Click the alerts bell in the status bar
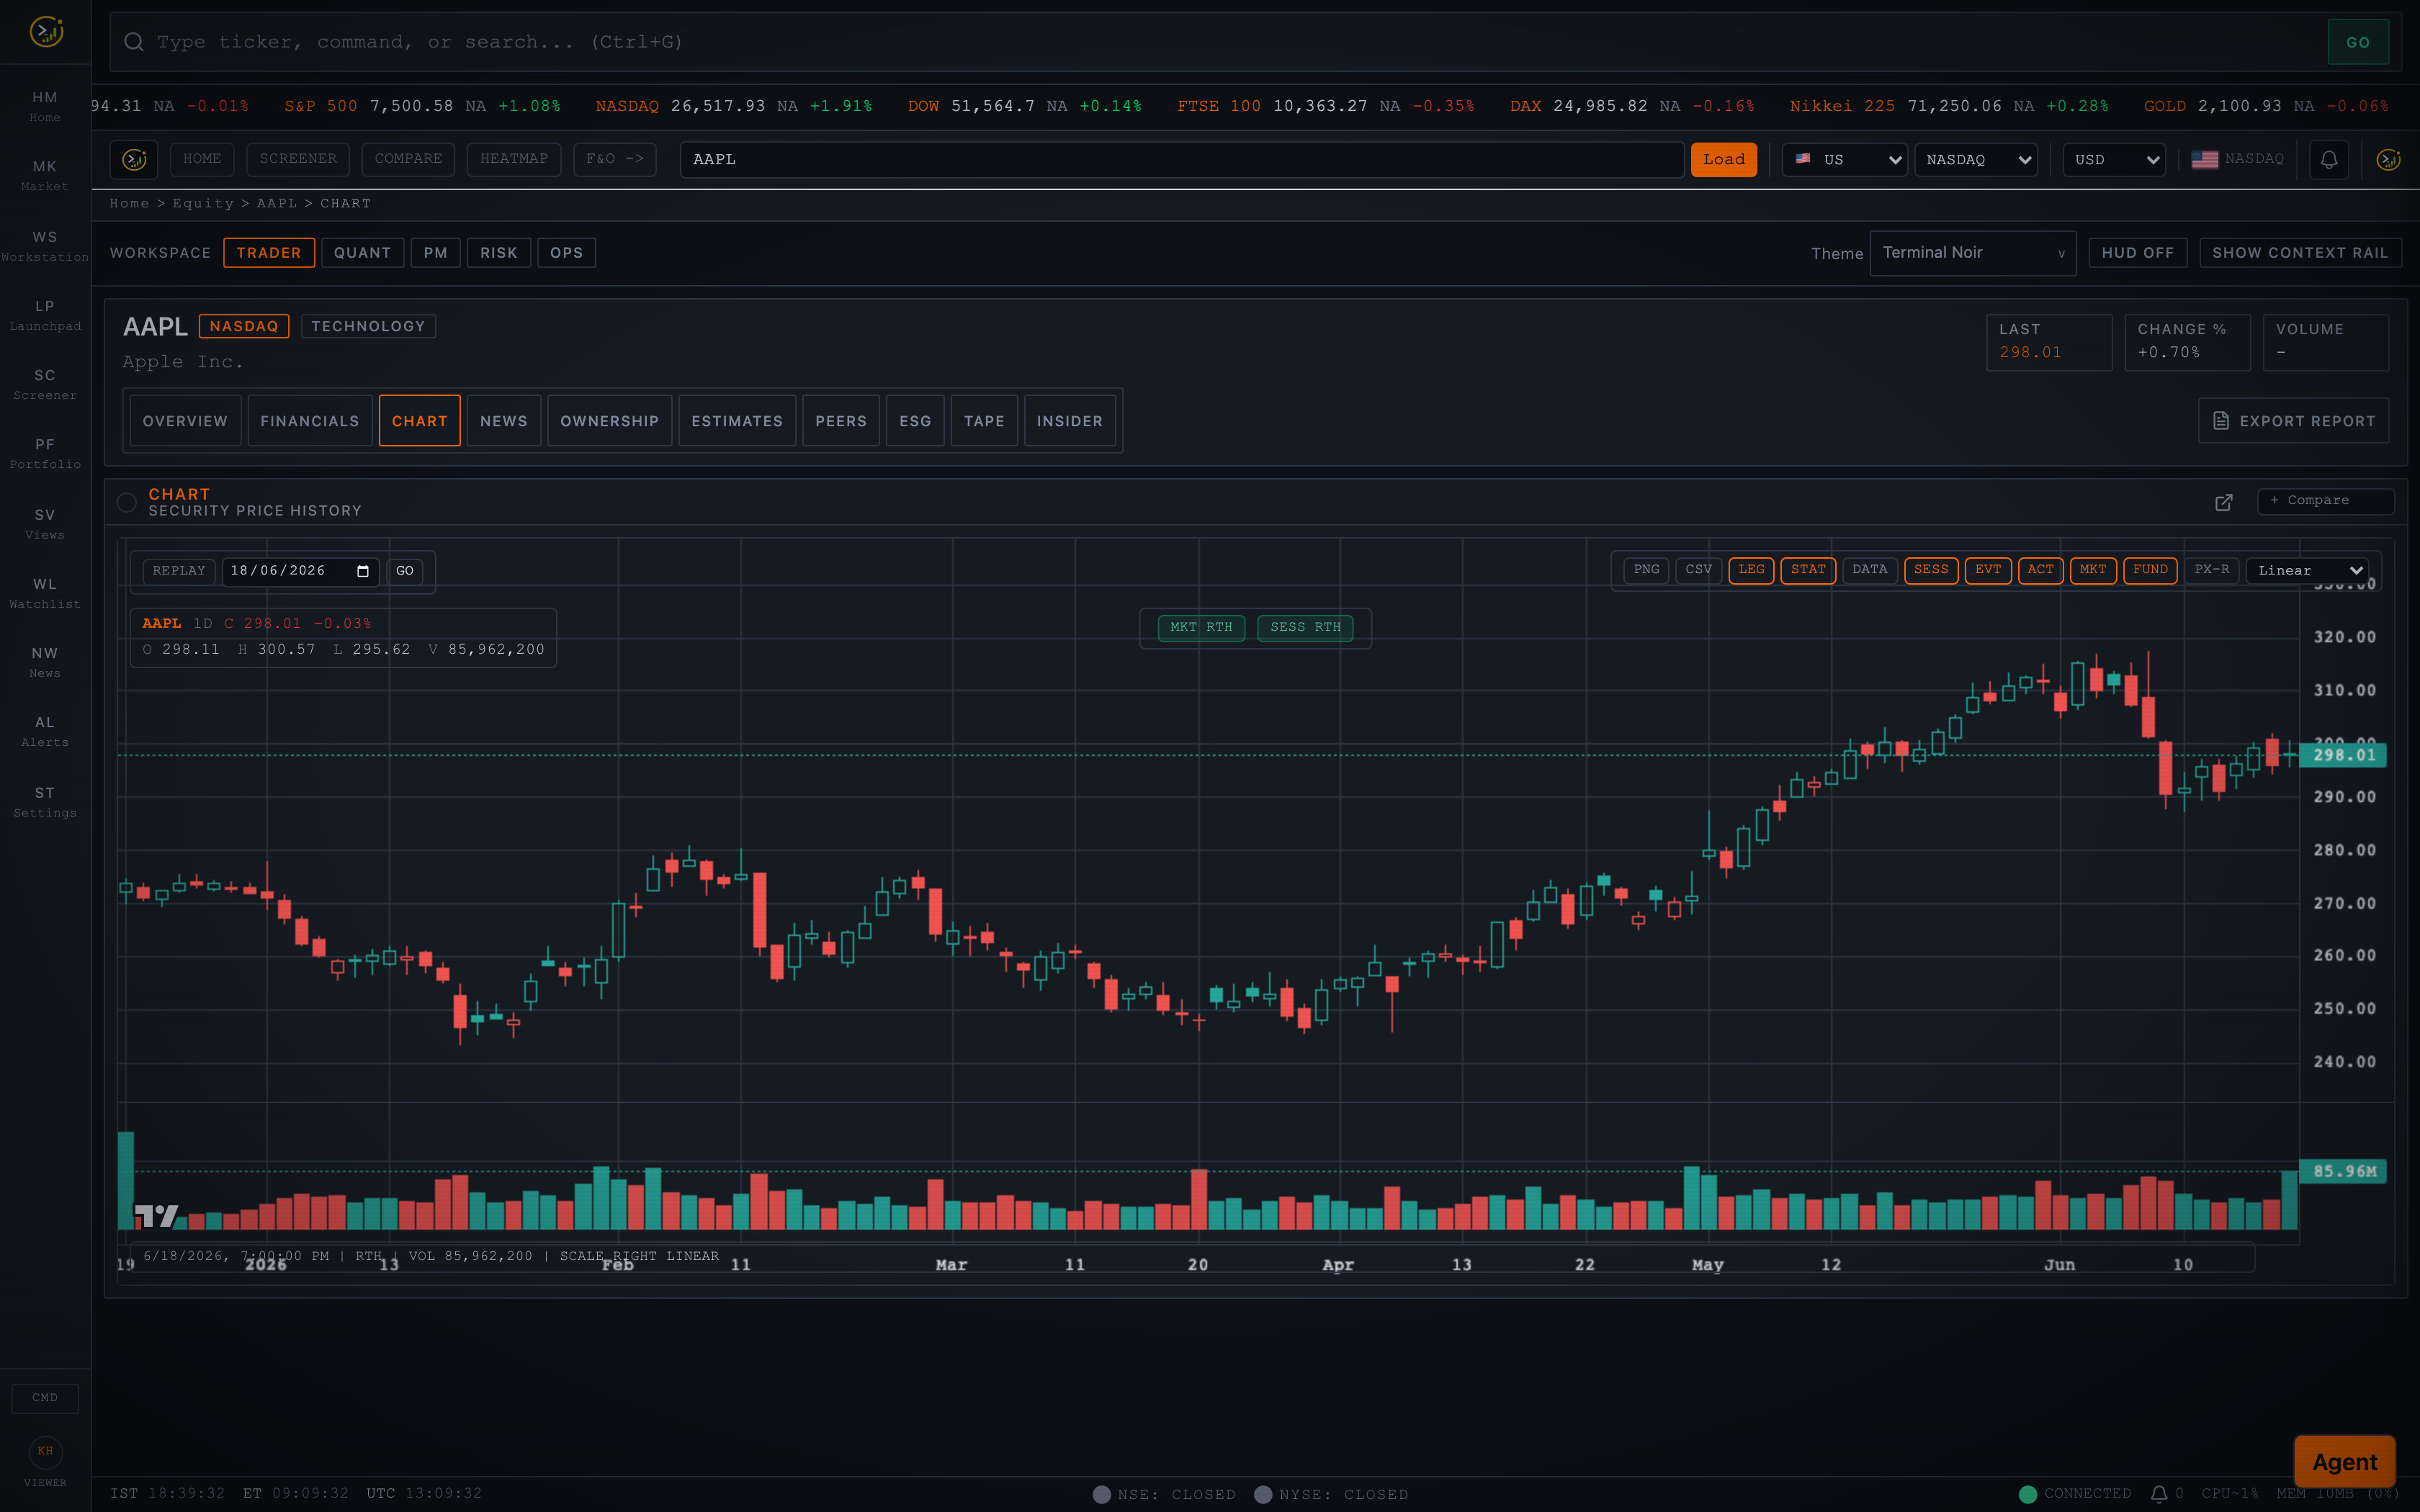The image size is (2420, 1512). pos(2159,1494)
